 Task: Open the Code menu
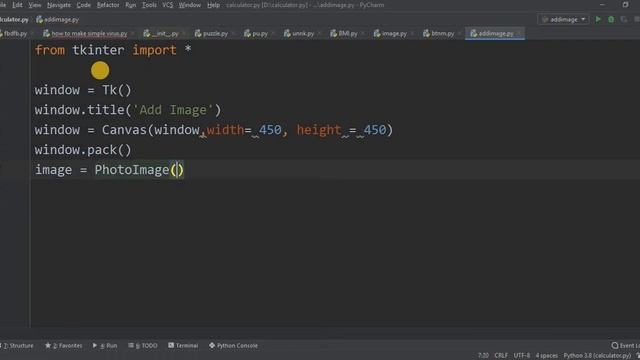click(84, 5)
